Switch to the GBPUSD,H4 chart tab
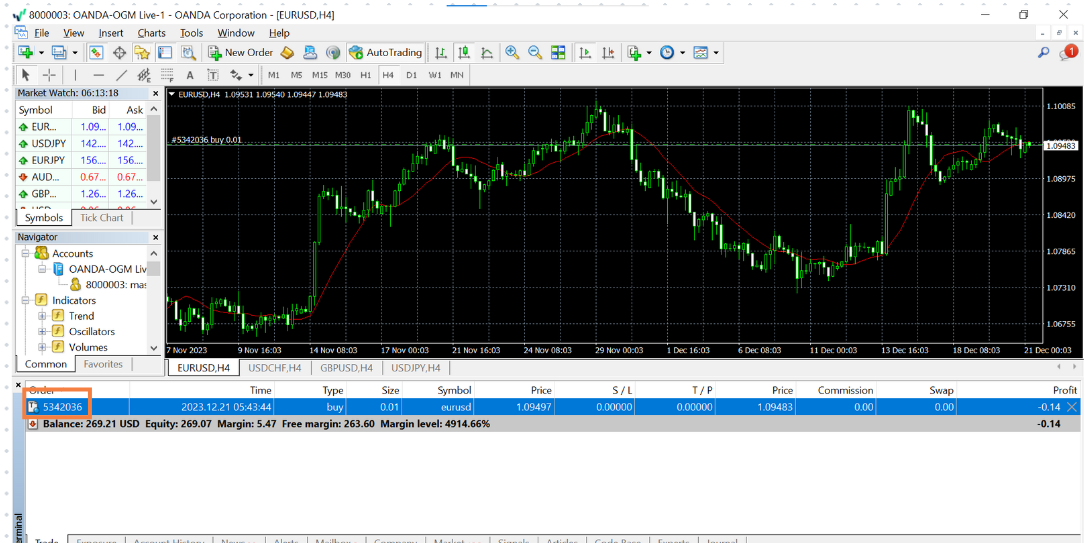1085x543 pixels. pyautogui.click(x=347, y=368)
